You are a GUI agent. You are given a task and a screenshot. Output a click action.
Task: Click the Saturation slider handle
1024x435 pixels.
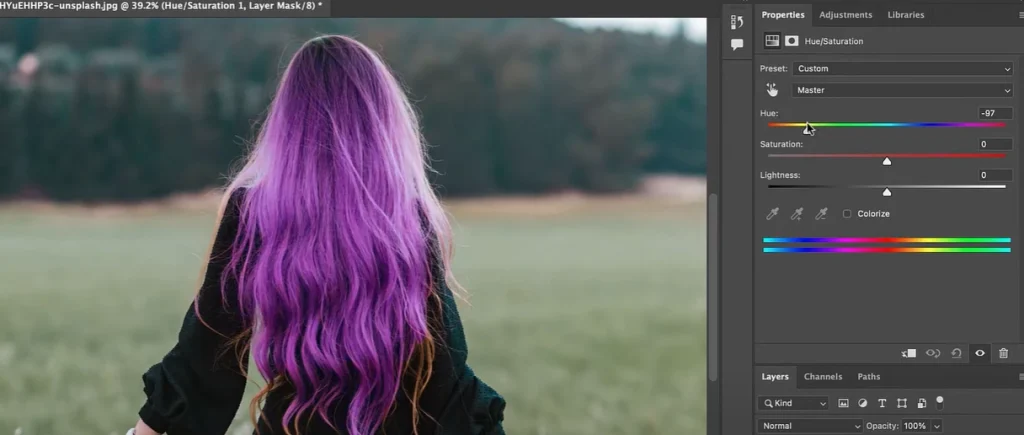[887, 161]
